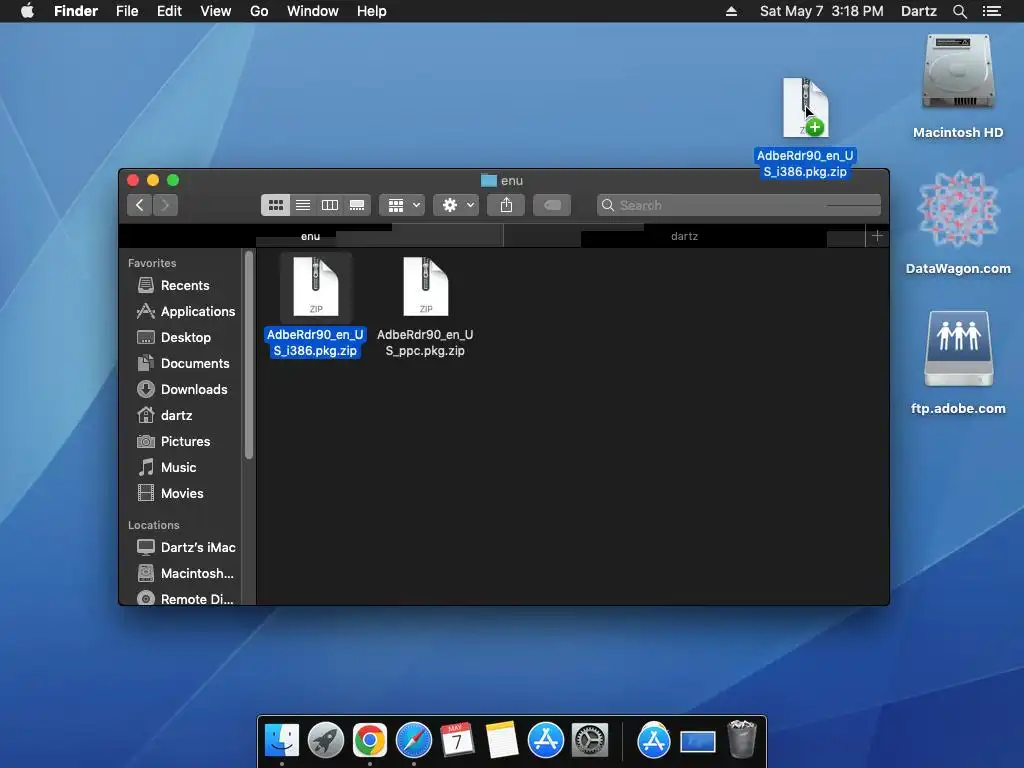Open Notes from the Dock

pyautogui.click(x=502, y=740)
